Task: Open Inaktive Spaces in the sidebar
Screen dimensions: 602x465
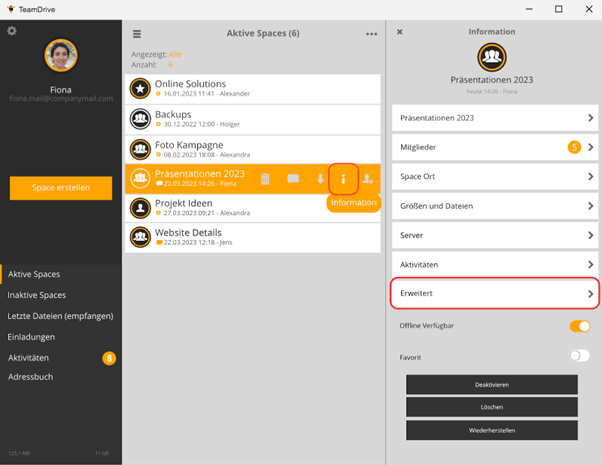Action: click(x=37, y=295)
